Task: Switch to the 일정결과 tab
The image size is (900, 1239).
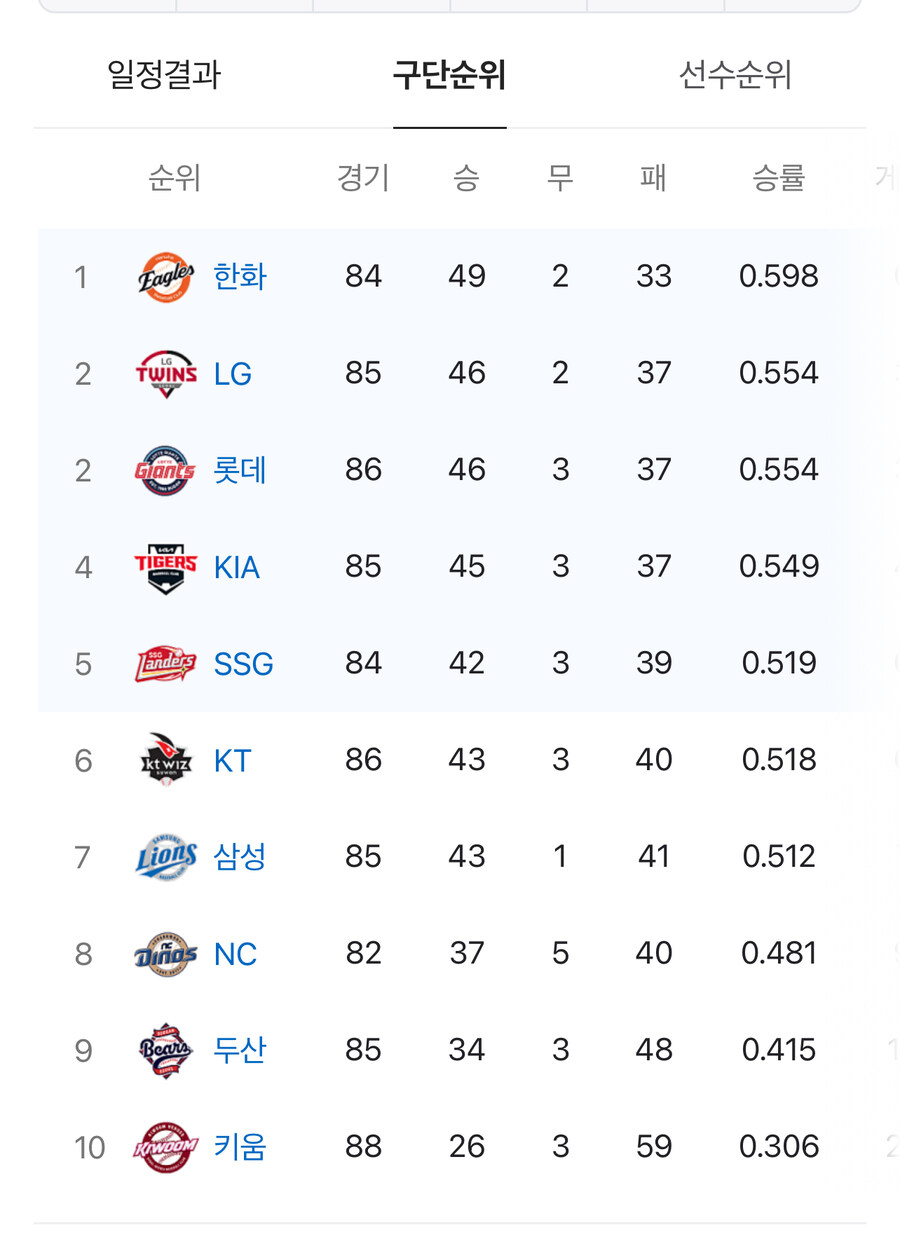Action: click(164, 75)
